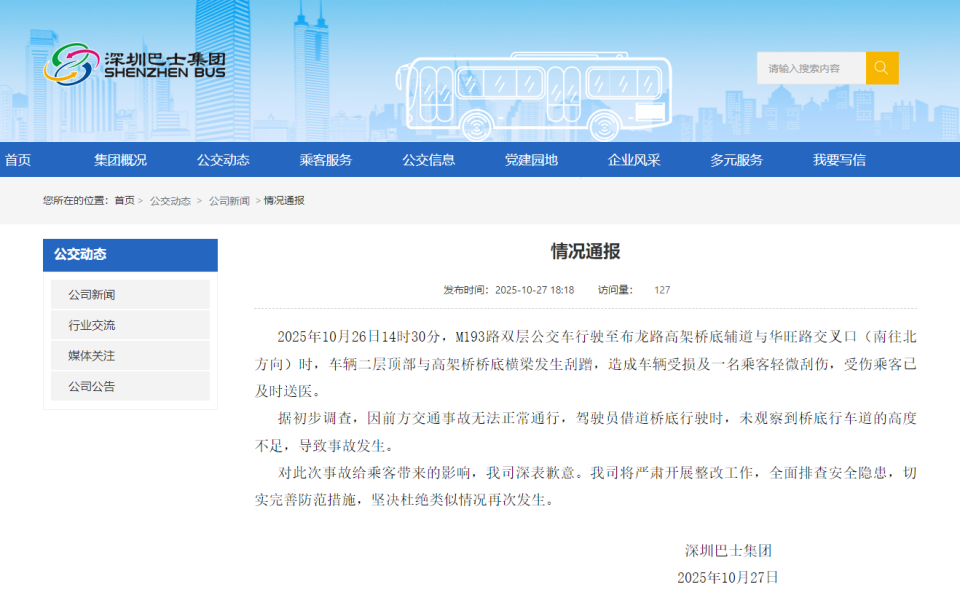This screenshot has width=960, height=603.
Task: Open the 党建园地 menu item
Action: (x=533, y=159)
